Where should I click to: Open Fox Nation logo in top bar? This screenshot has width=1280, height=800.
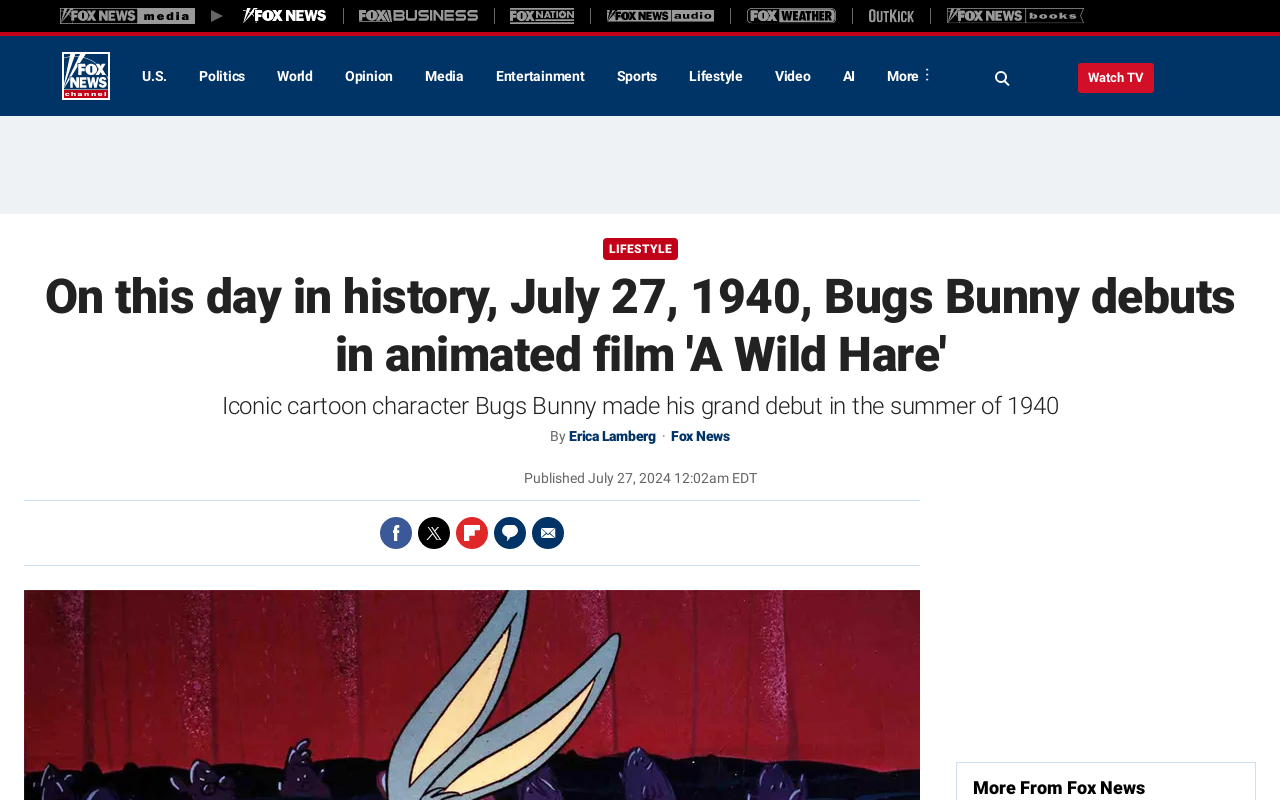tap(542, 16)
